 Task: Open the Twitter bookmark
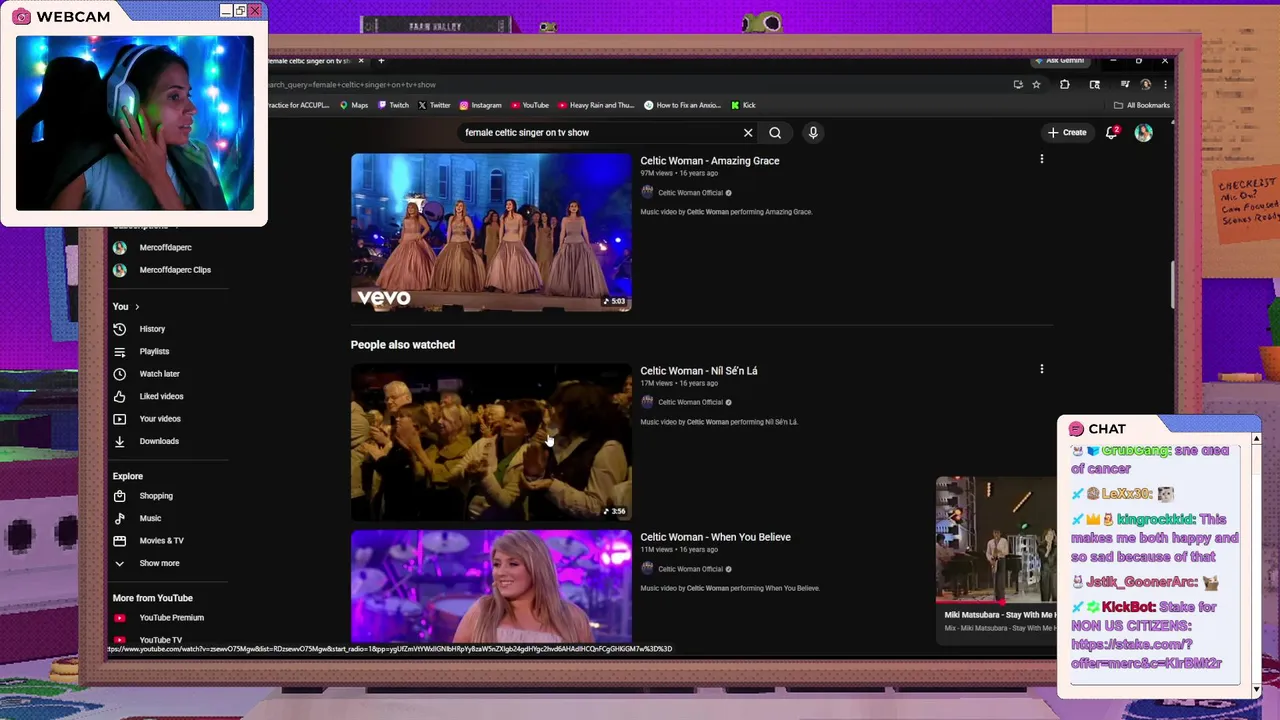(434, 105)
